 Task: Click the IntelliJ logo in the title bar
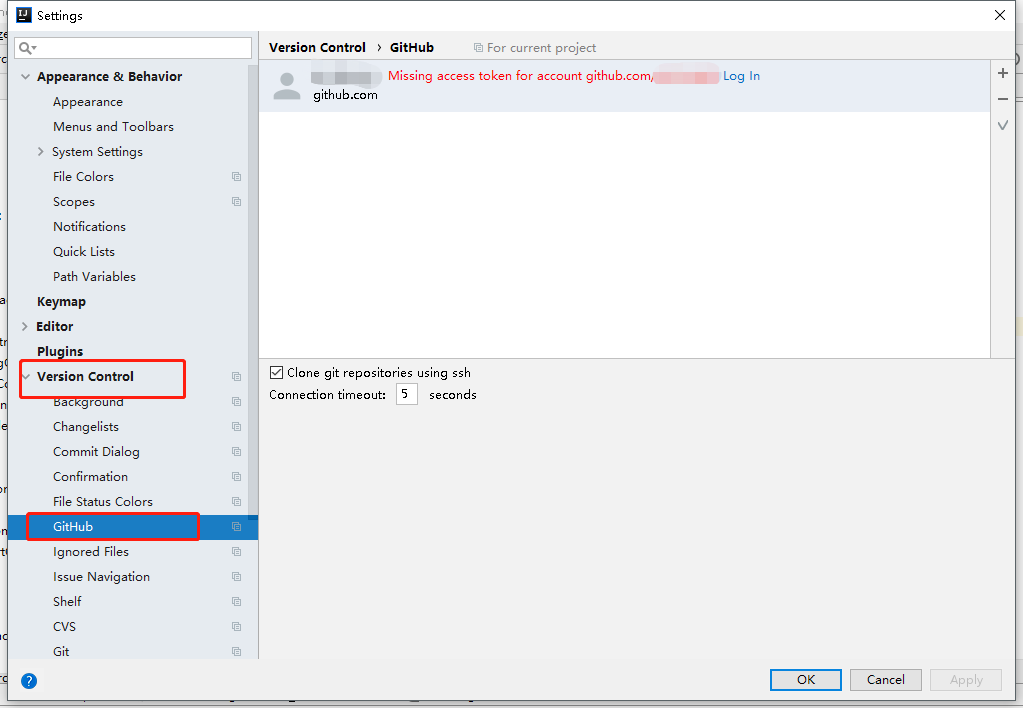coord(23,15)
